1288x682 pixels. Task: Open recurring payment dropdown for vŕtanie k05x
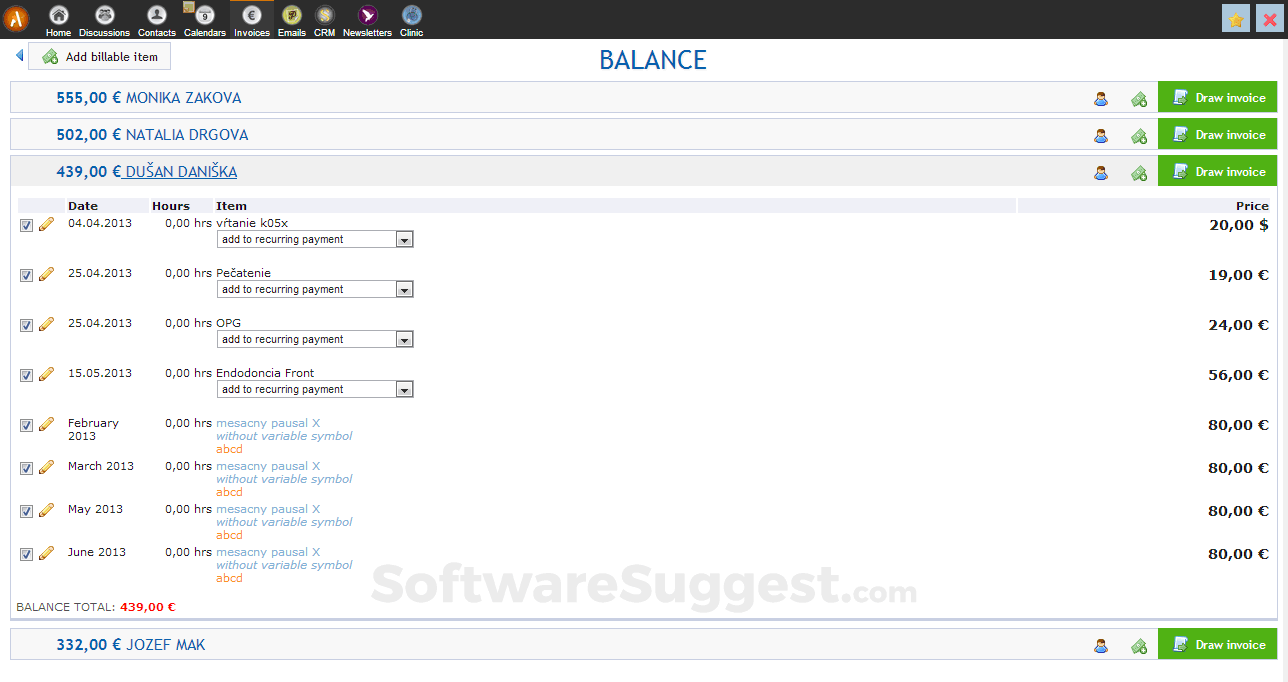[315, 239]
